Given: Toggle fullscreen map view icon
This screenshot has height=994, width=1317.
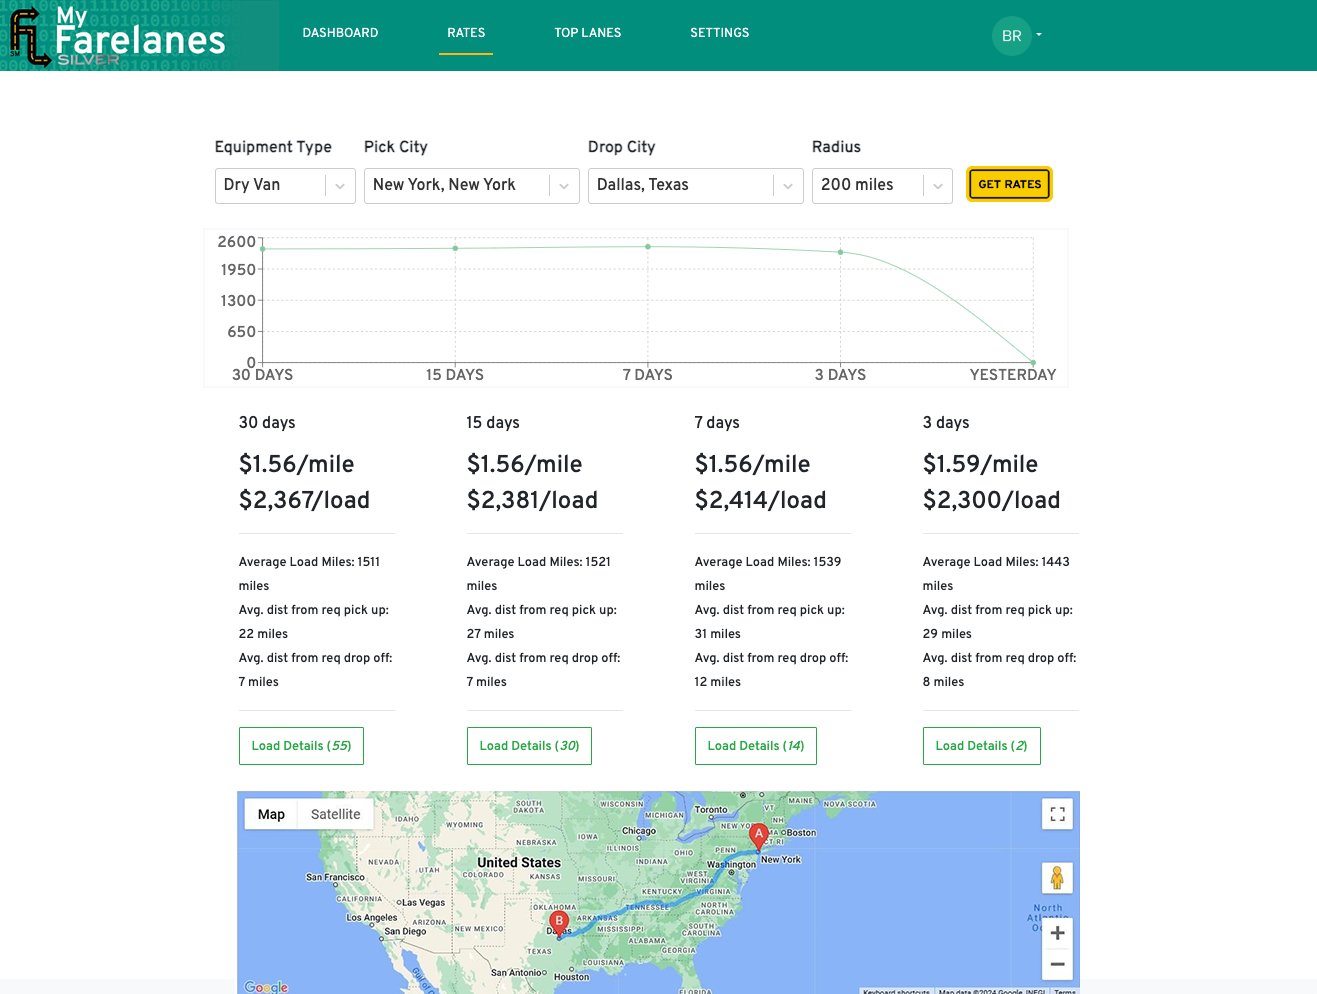Looking at the screenshot, I should click(1057, 814).
